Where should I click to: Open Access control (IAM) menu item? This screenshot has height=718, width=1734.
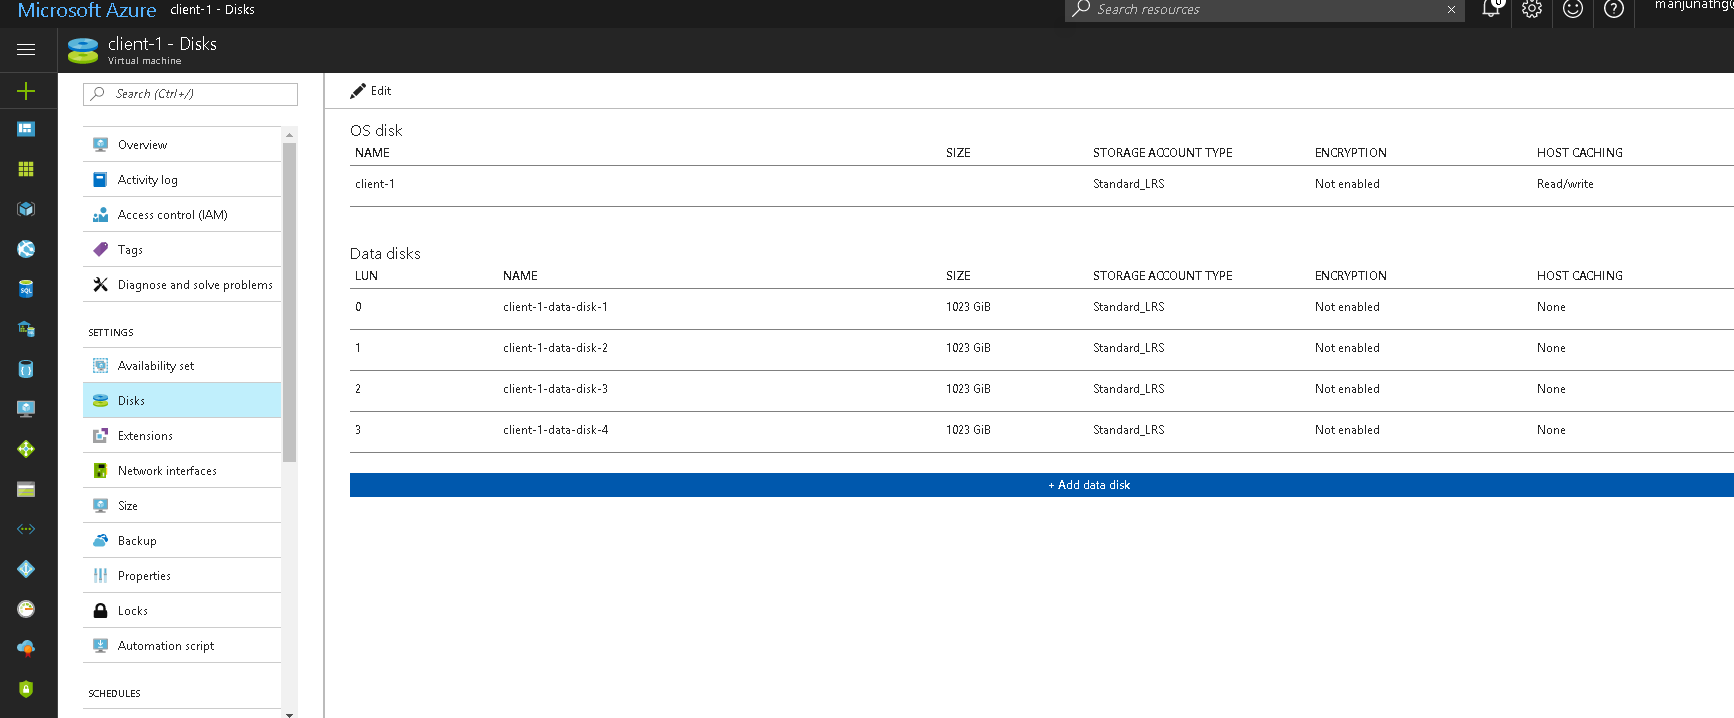click(x=182, y=215)
